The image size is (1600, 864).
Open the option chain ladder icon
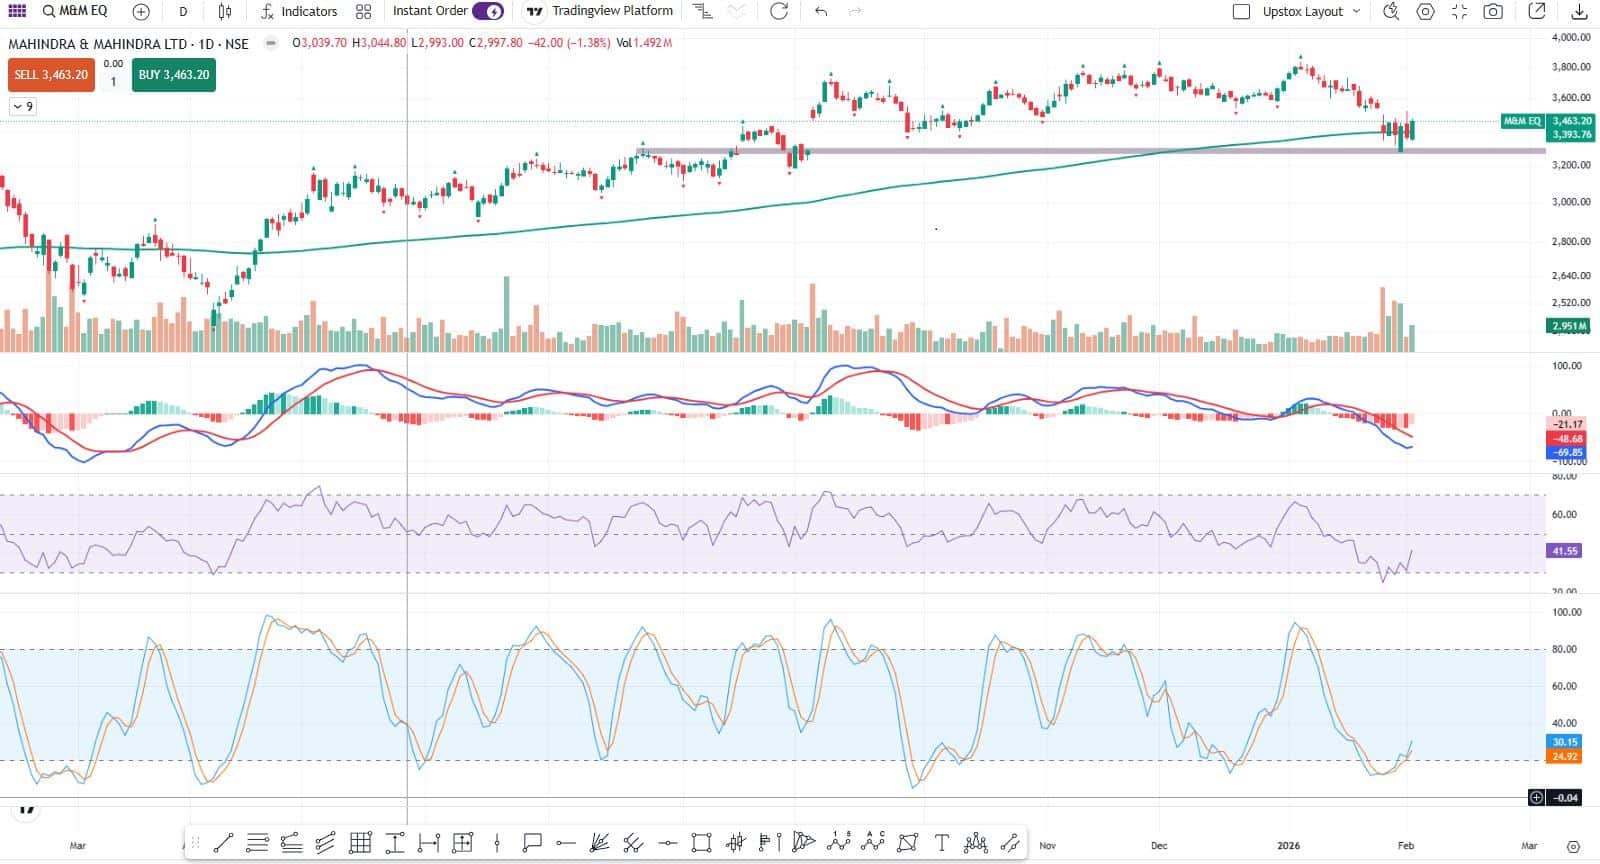click(703, 12)
